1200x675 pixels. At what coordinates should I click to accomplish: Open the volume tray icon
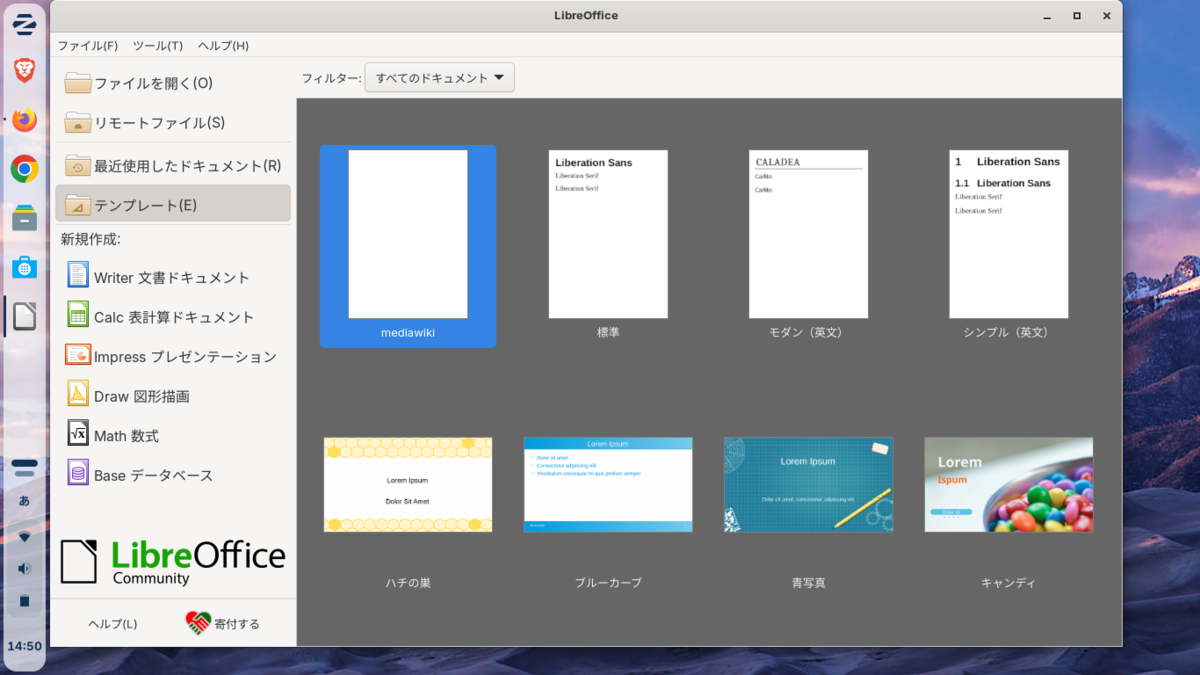pos(25,568)
